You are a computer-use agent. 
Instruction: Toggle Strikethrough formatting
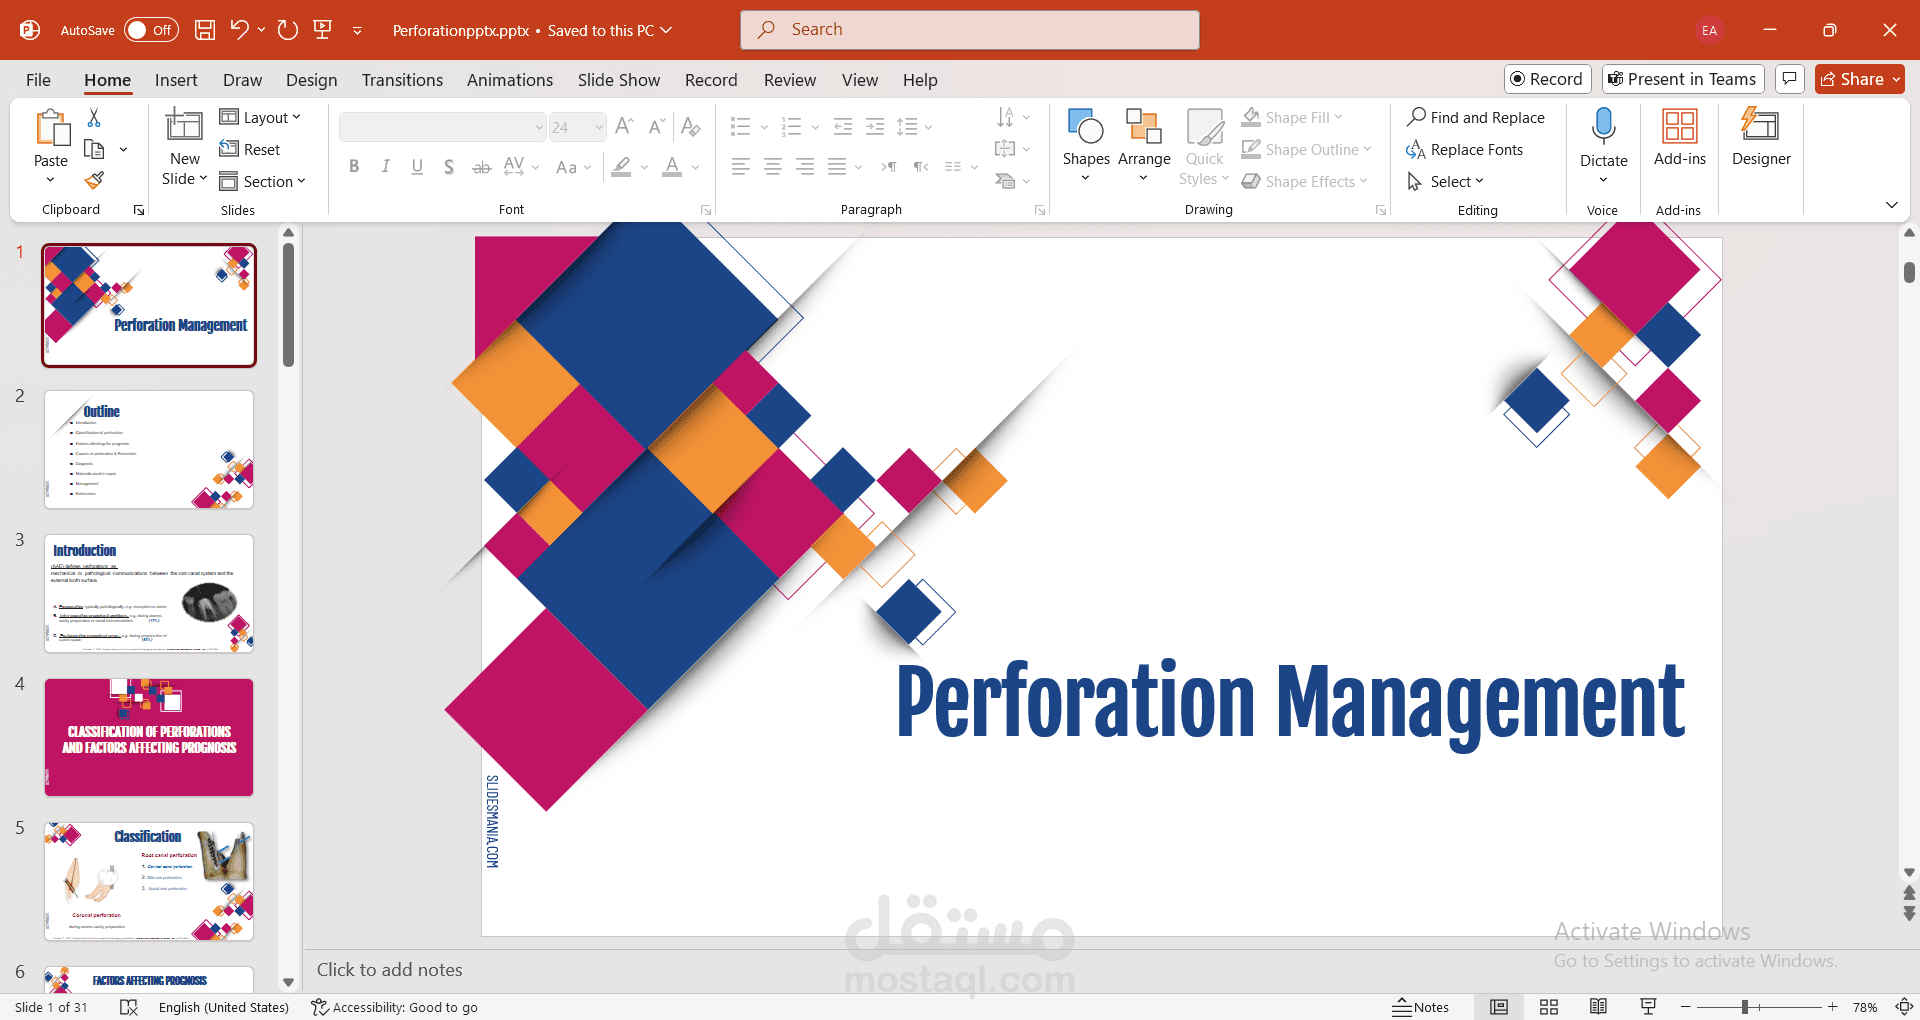481,167
